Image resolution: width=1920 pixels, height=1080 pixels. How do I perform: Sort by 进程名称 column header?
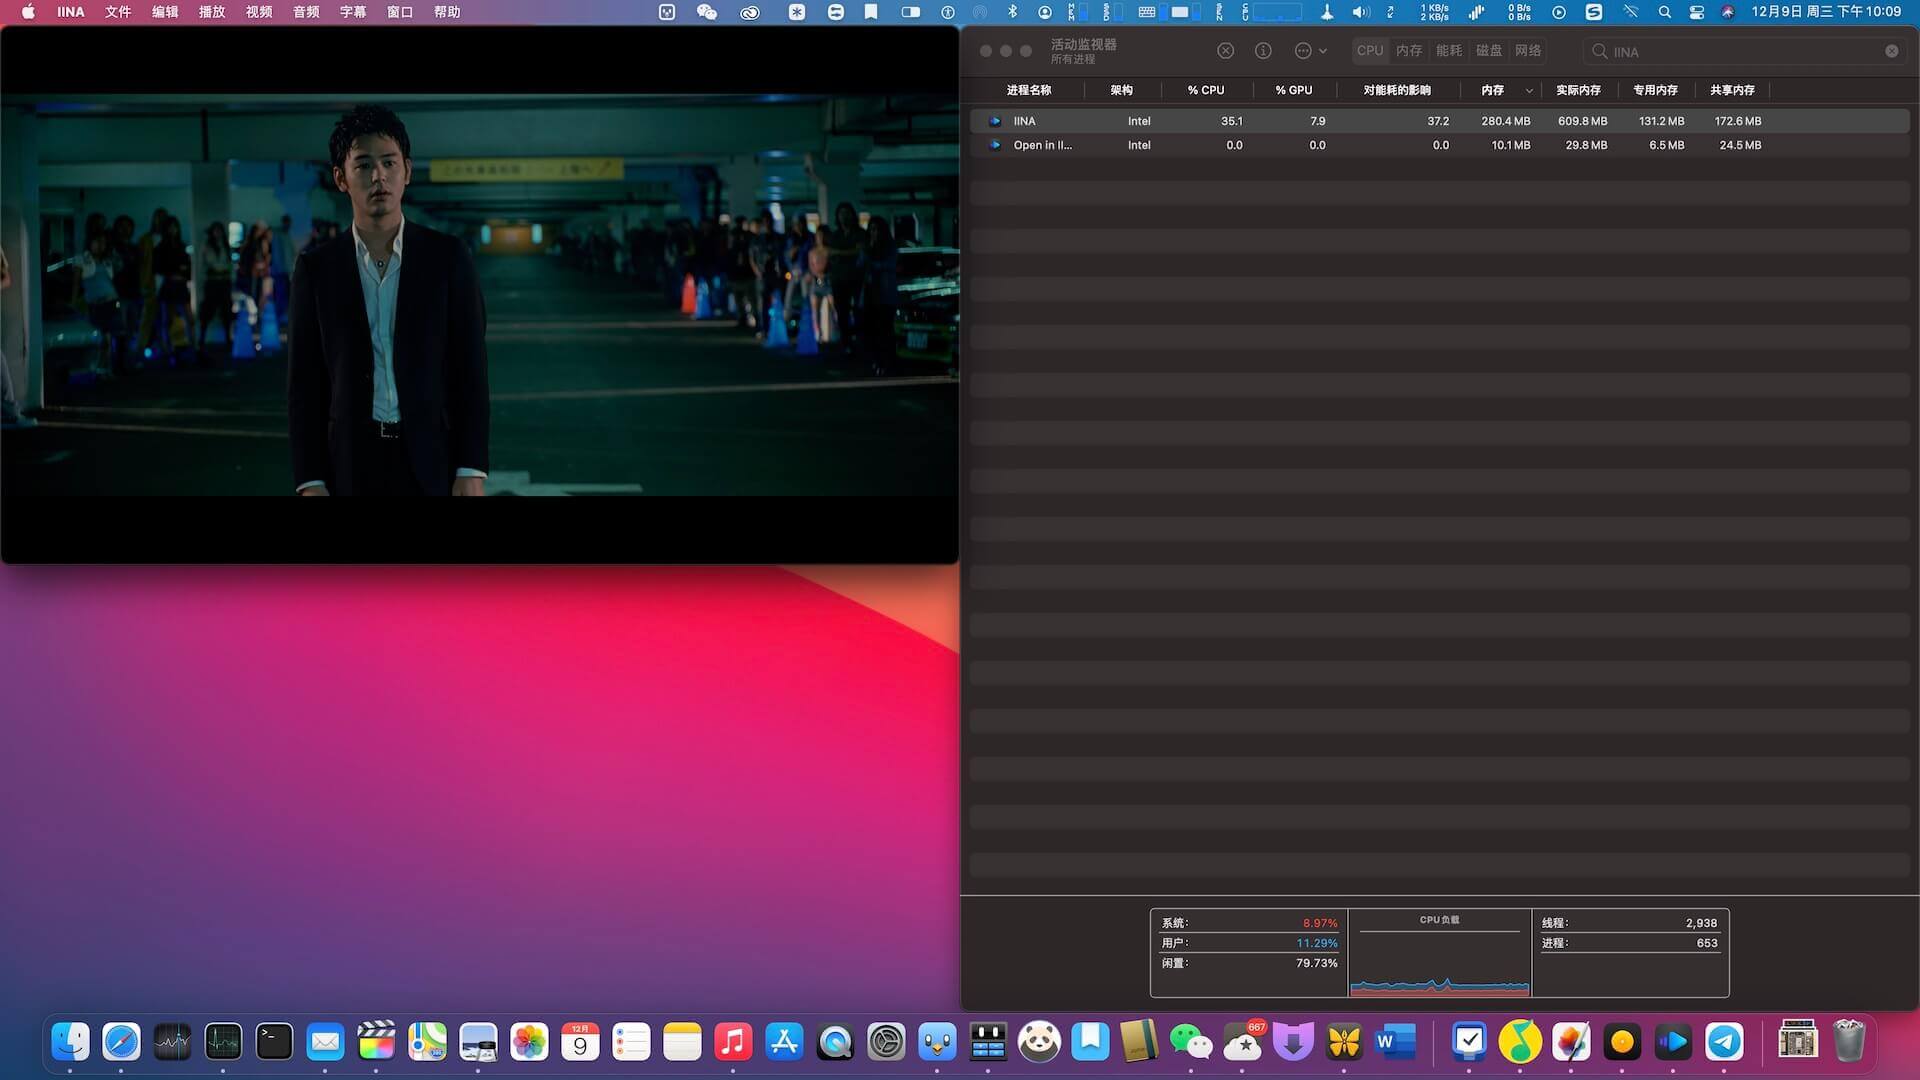pyautogui.click(x=1028, y=90)
